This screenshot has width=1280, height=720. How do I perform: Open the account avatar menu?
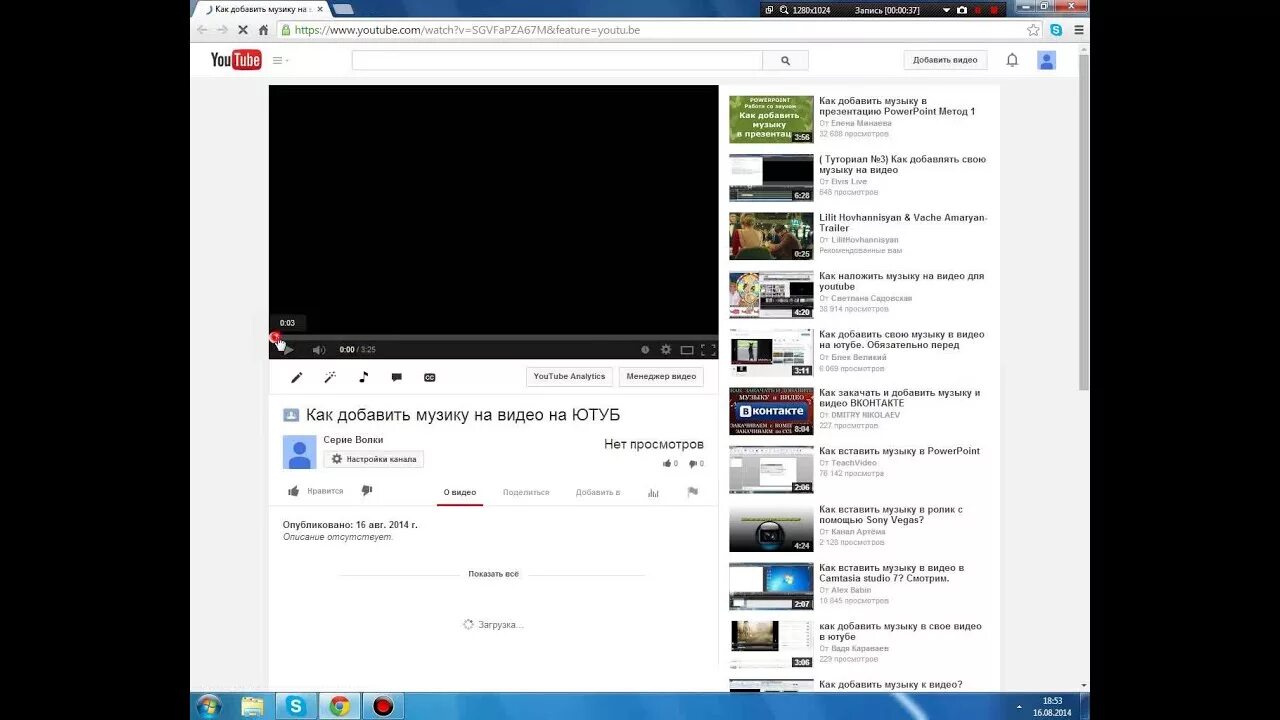1047,60
